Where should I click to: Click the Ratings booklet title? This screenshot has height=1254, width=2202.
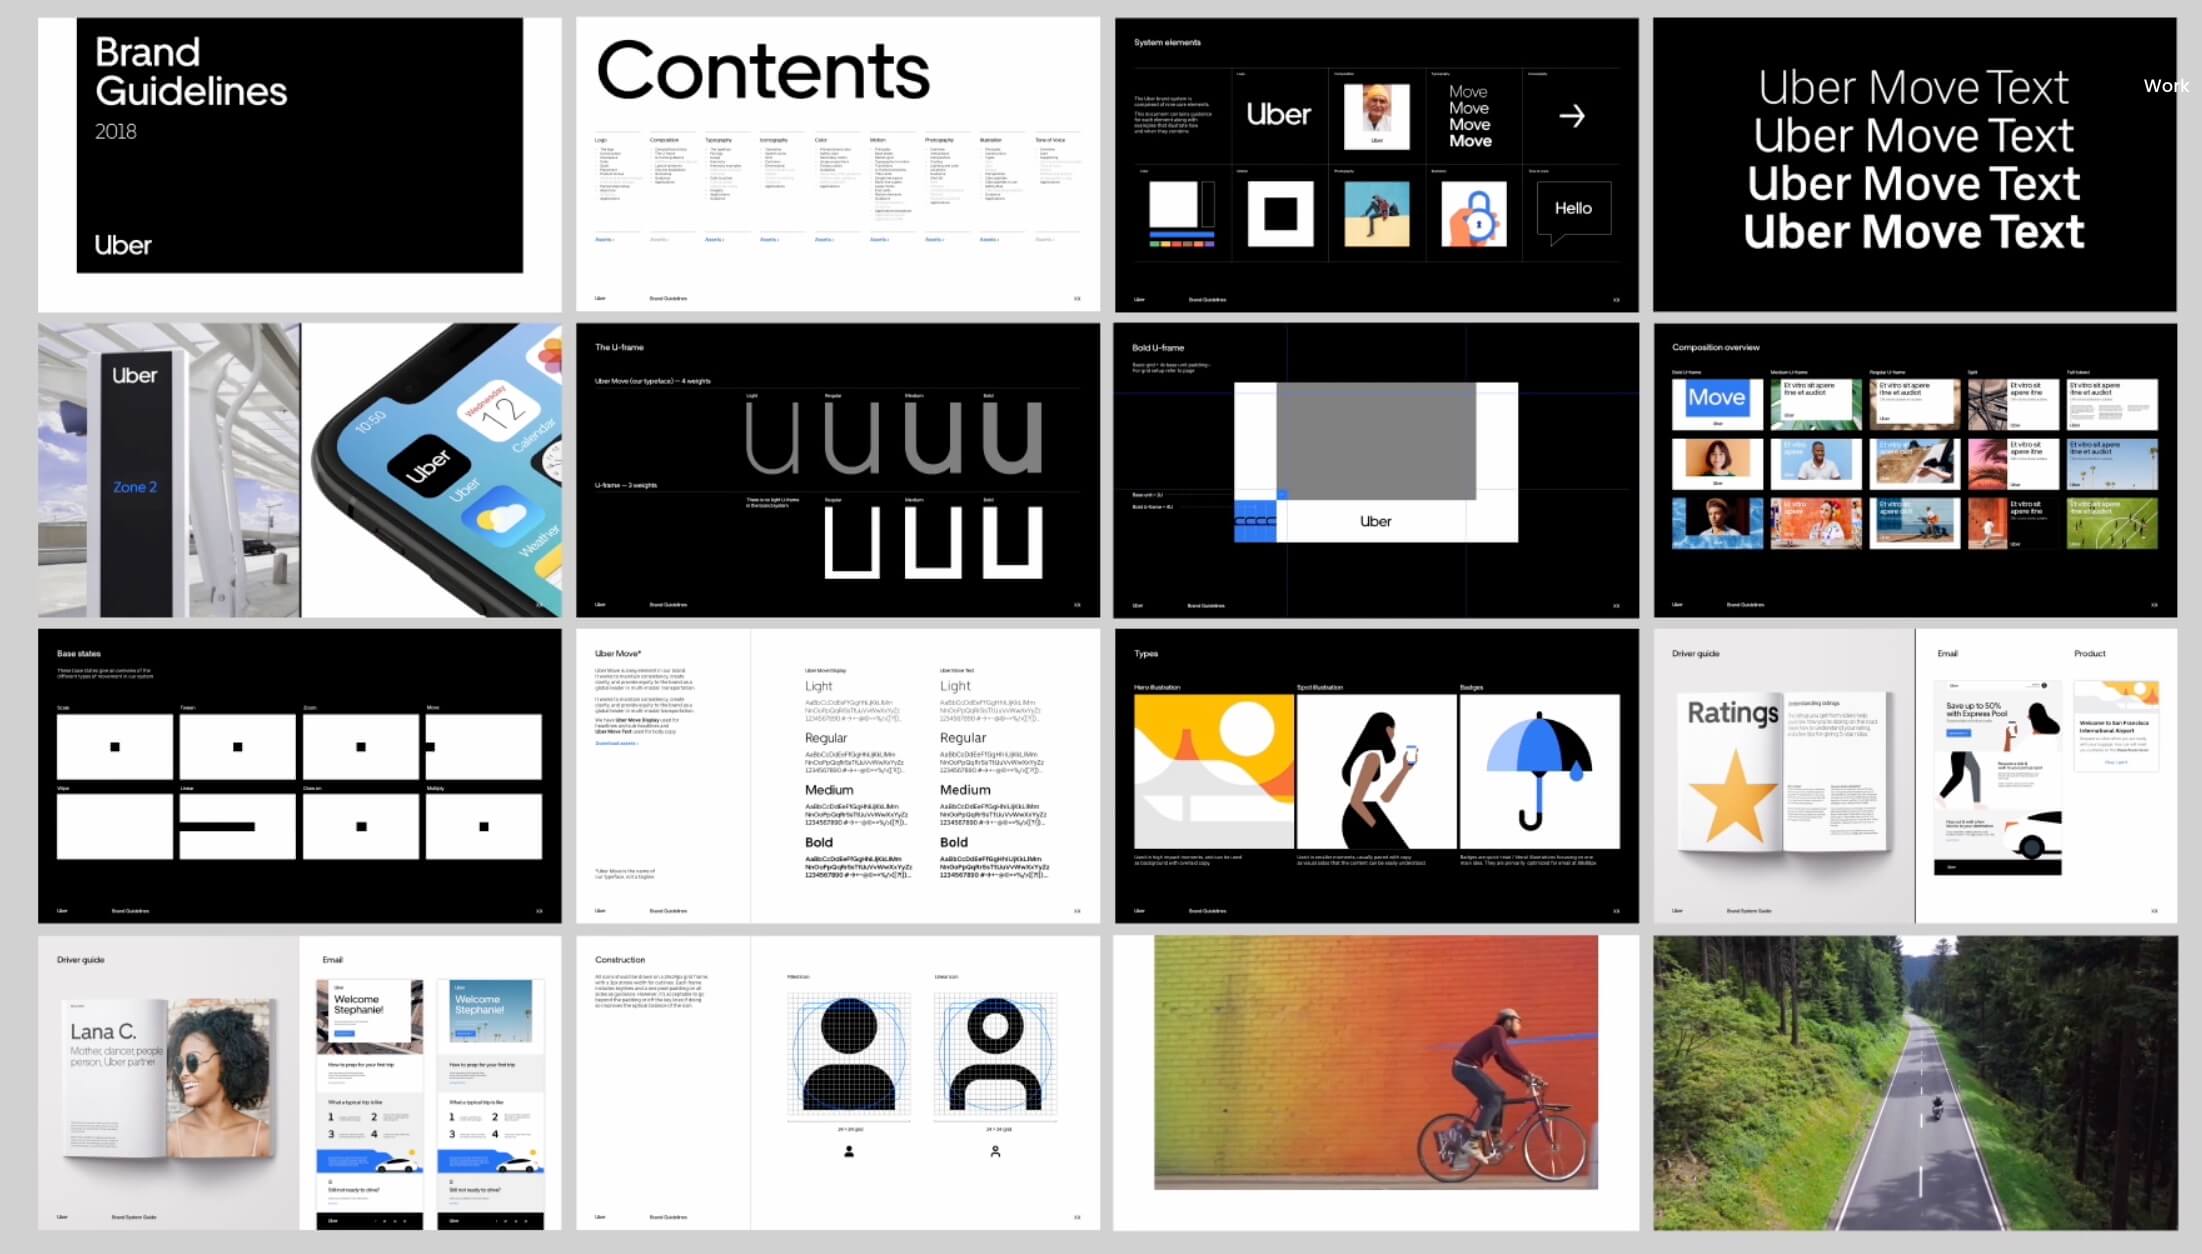click(1732, 713)
